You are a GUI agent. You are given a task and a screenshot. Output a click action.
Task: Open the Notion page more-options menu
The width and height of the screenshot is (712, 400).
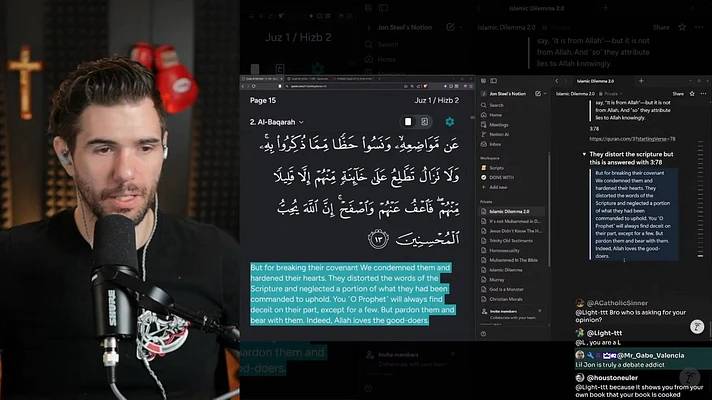pos(703,94)
